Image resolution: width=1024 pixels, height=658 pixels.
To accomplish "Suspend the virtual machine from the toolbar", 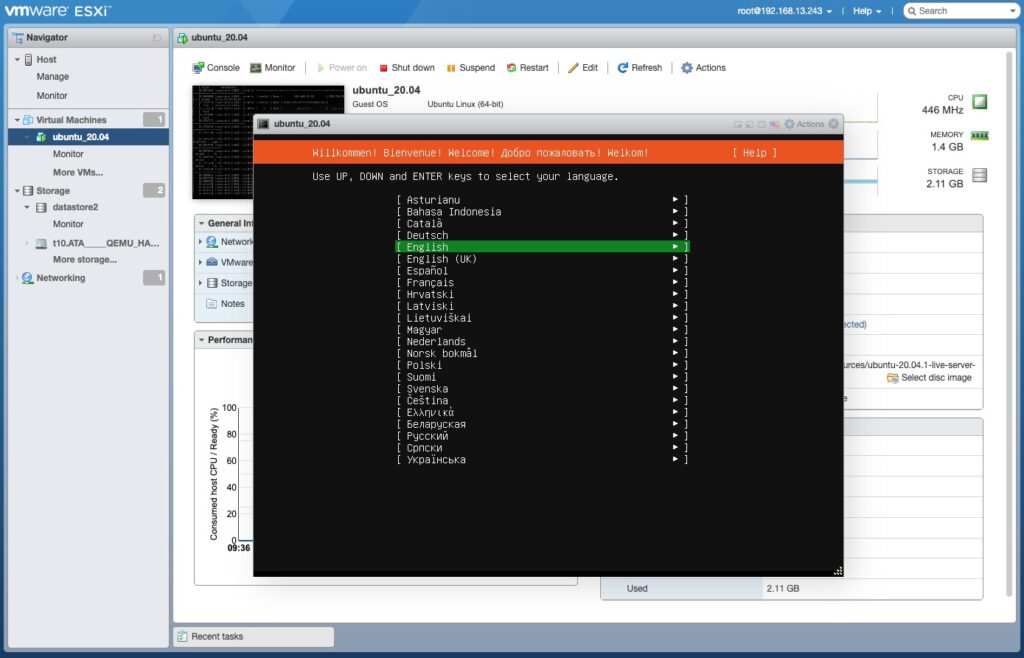I will (471, 68).
